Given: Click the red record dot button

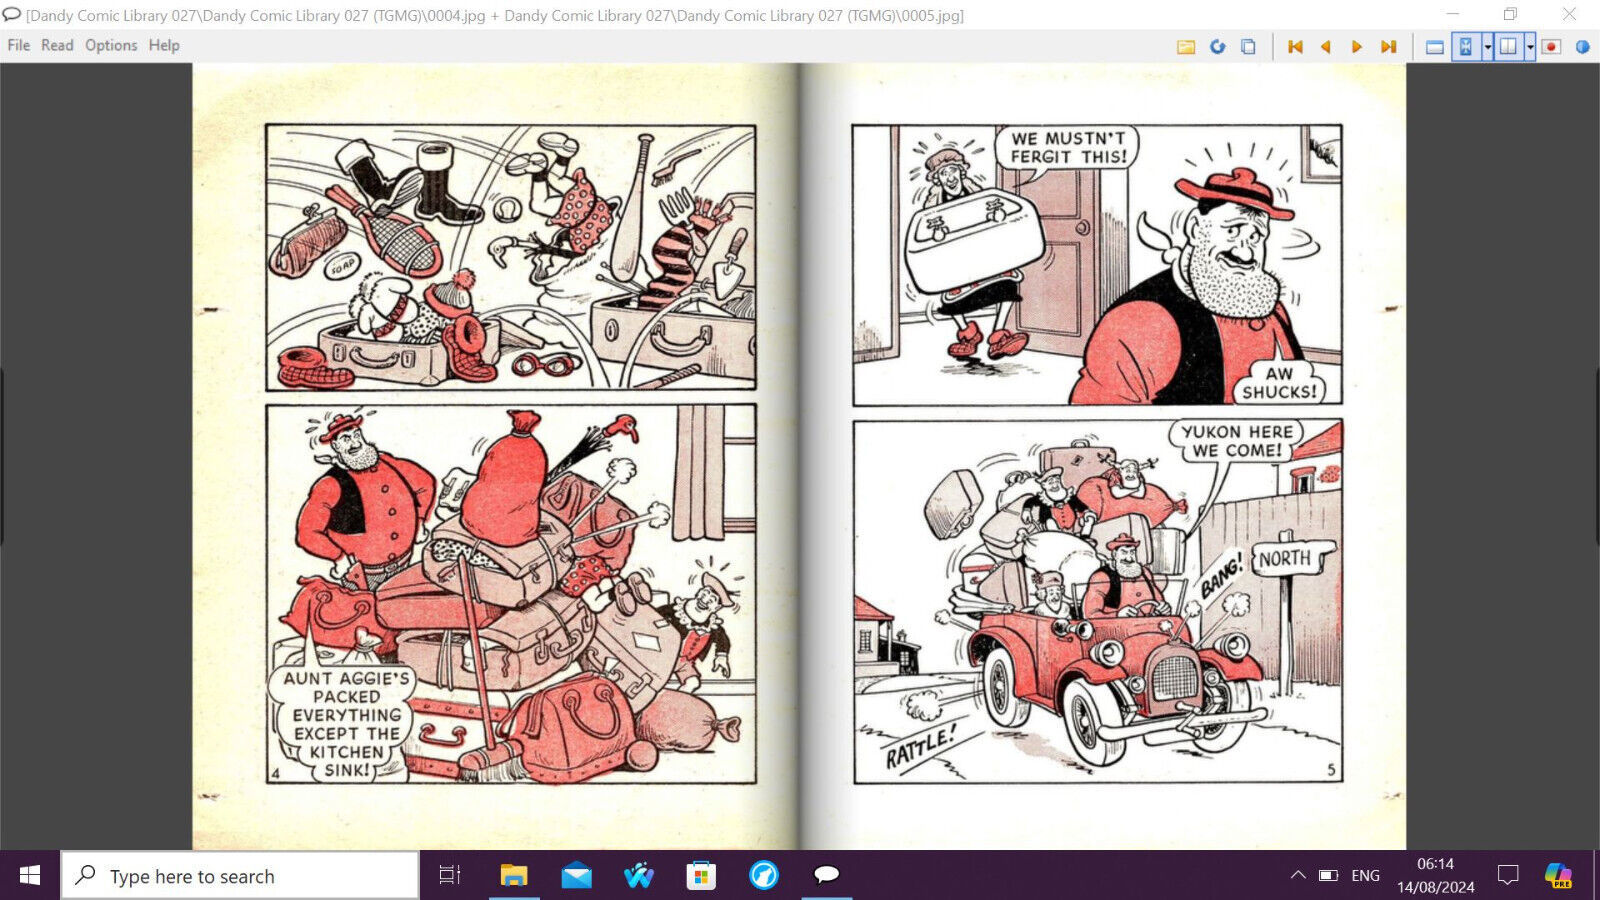Looking at the screenshot, I should (x=1551, y=47).
